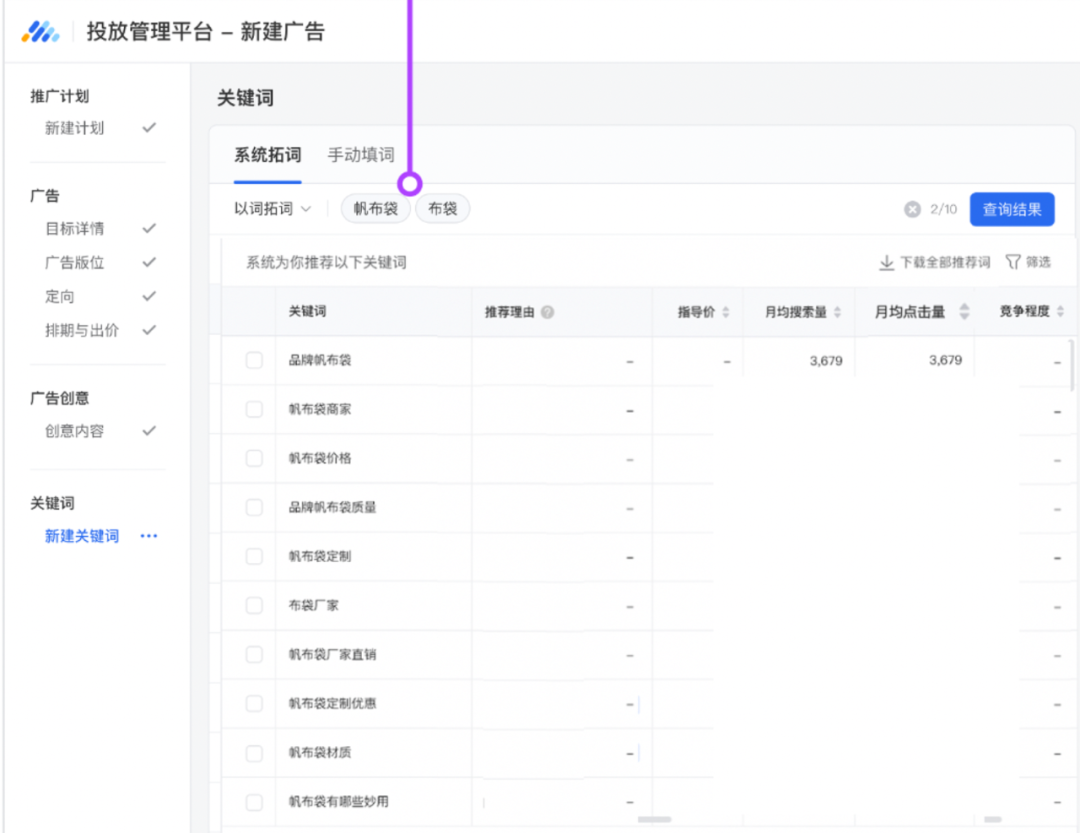1080x833 pixels.
Task: Click the platform logo icon
Action: tap(41, 32)
